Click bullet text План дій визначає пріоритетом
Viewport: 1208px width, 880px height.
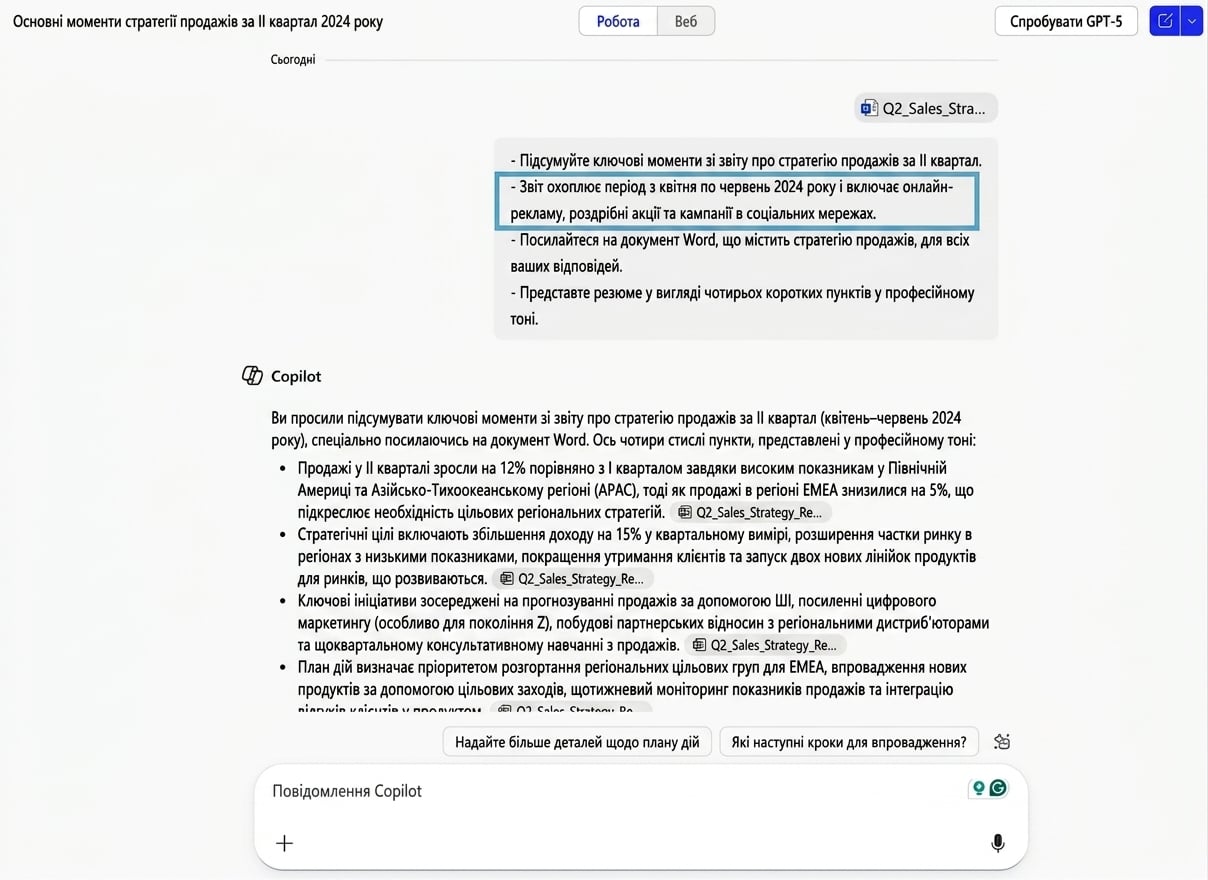tap(632, 688)
